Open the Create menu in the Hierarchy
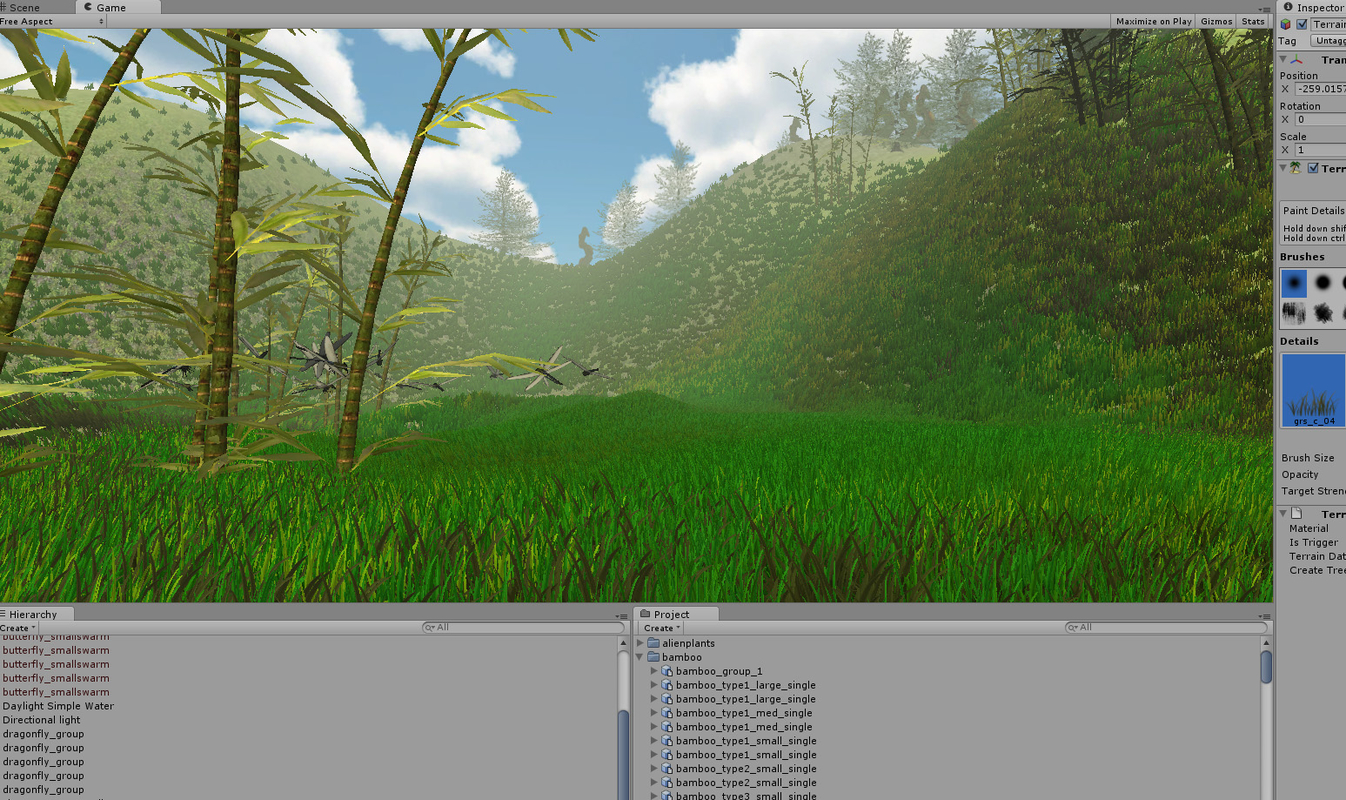This screenshot has width=1346, height=800. [x=15, y=627]
